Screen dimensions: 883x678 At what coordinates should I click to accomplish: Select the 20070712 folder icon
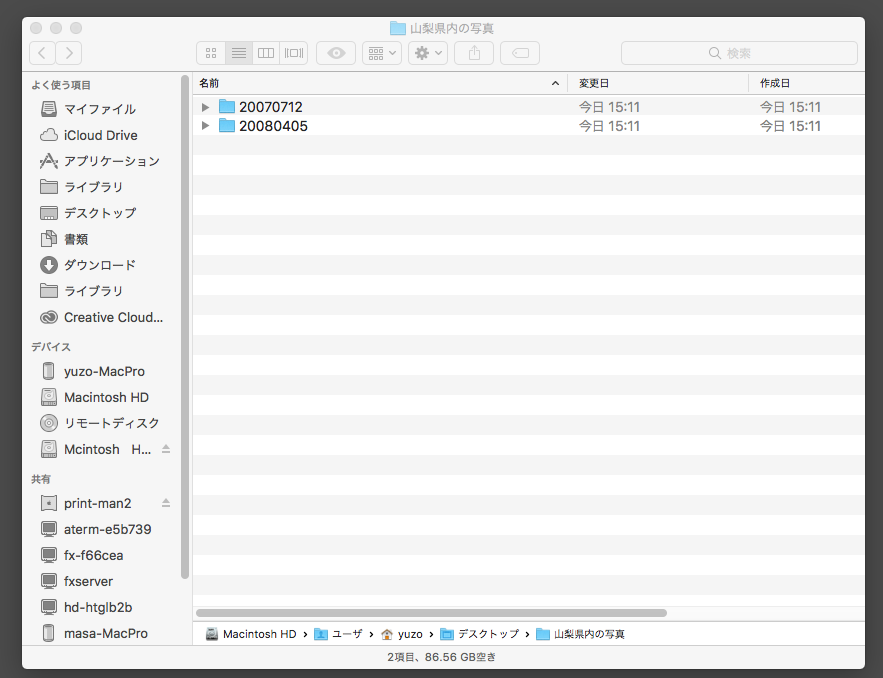click(226, 106)
